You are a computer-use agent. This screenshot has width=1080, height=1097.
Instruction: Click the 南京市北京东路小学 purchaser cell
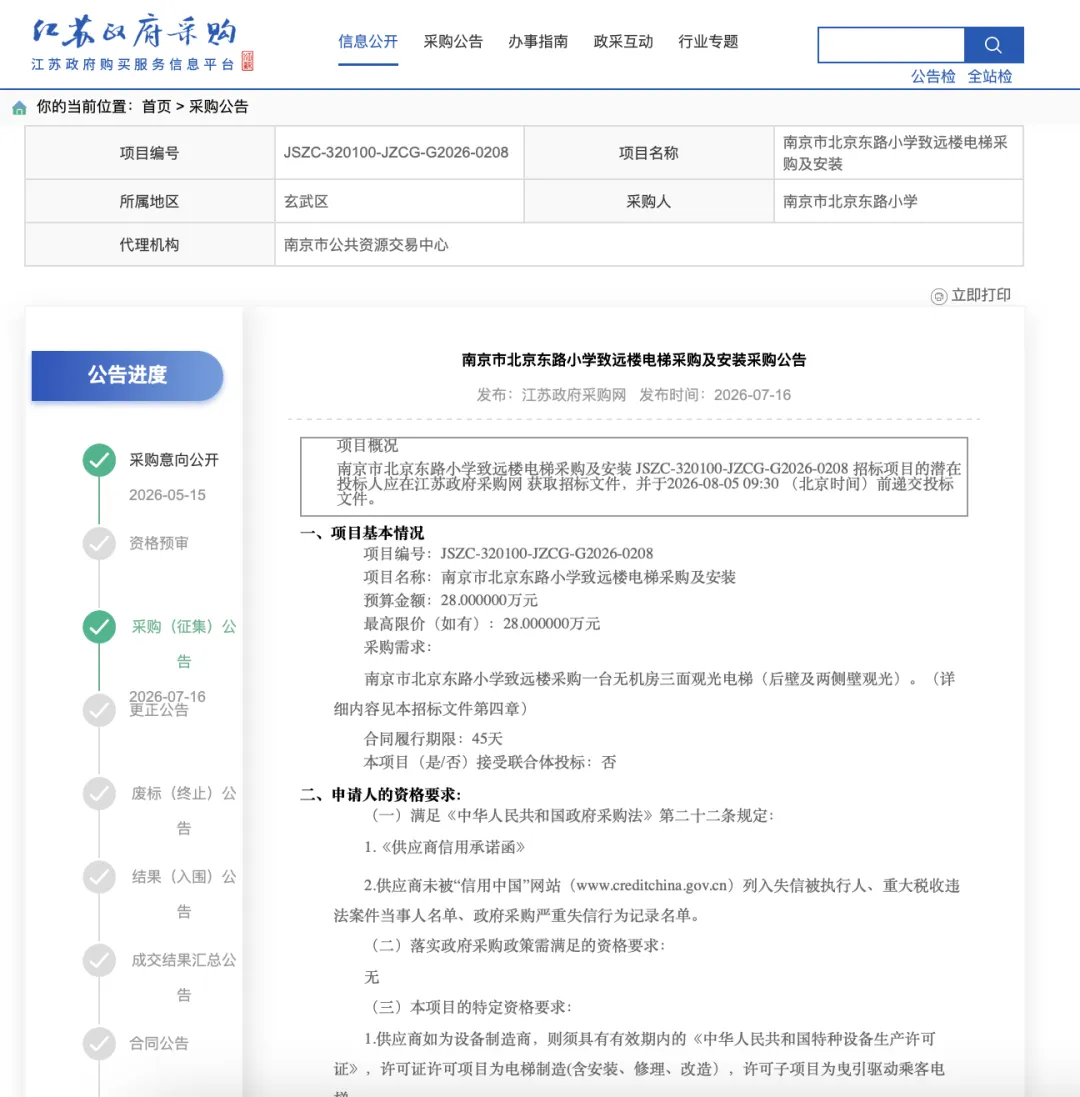[x=898, y=201]
